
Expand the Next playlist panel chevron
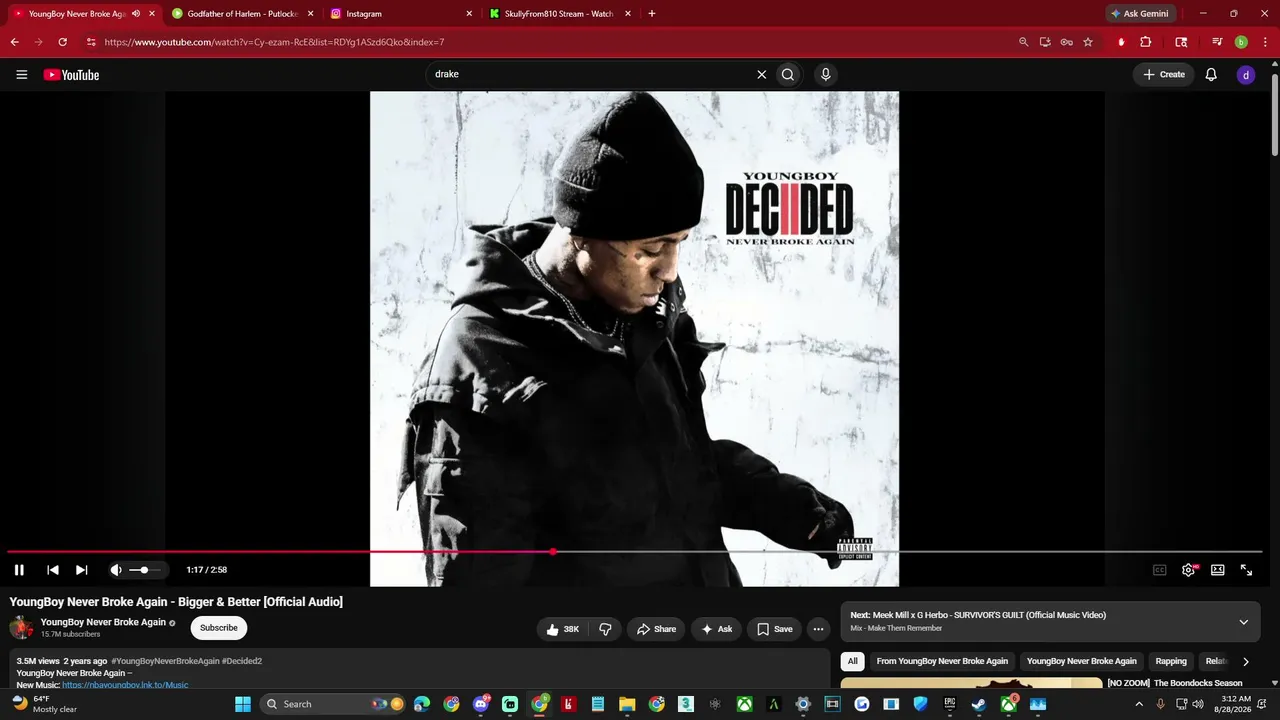click(x=1244, y=622)
